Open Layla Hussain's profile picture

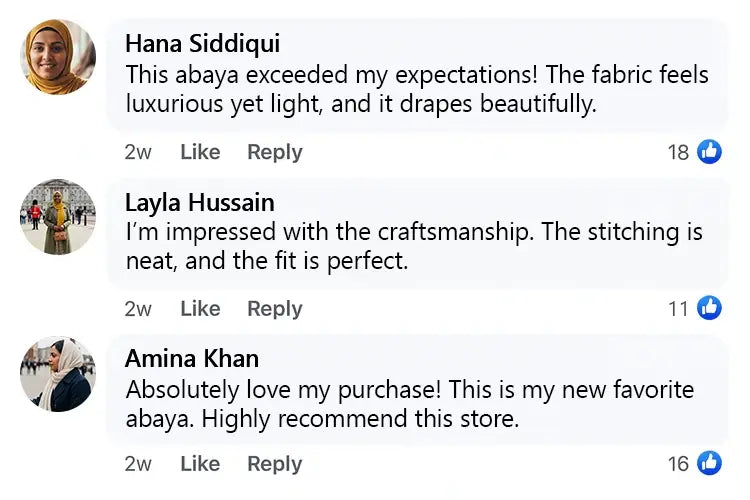pyautogui.click(x=58, y=216)
